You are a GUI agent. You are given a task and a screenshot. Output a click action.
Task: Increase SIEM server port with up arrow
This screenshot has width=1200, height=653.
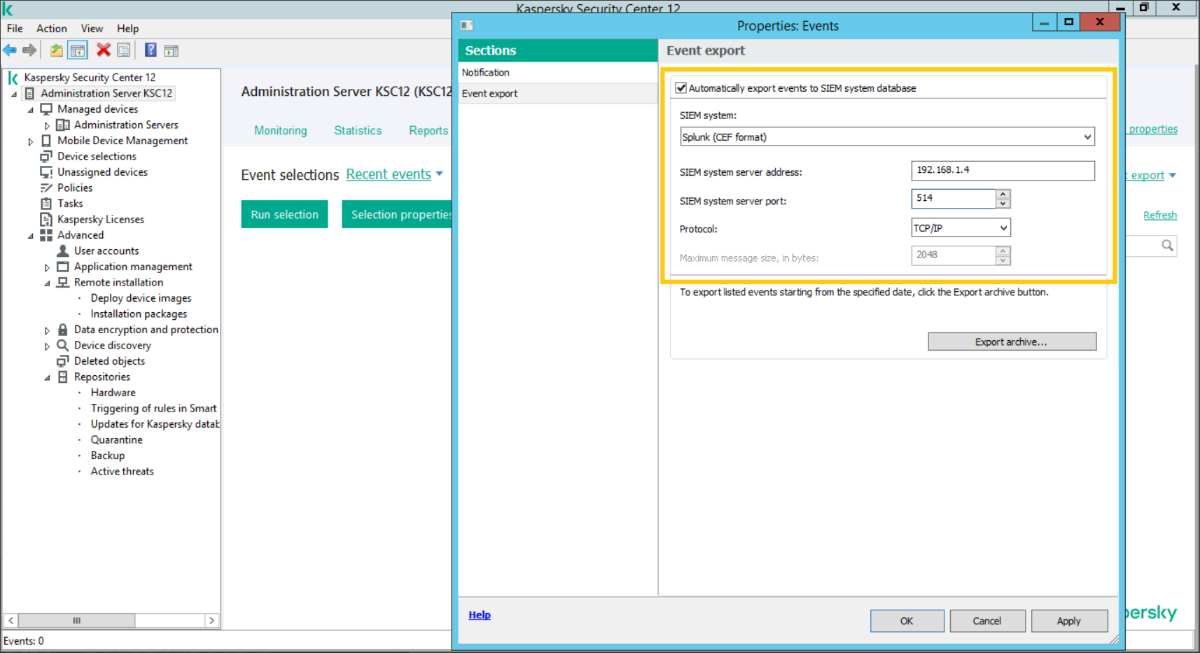point(1003,195)
